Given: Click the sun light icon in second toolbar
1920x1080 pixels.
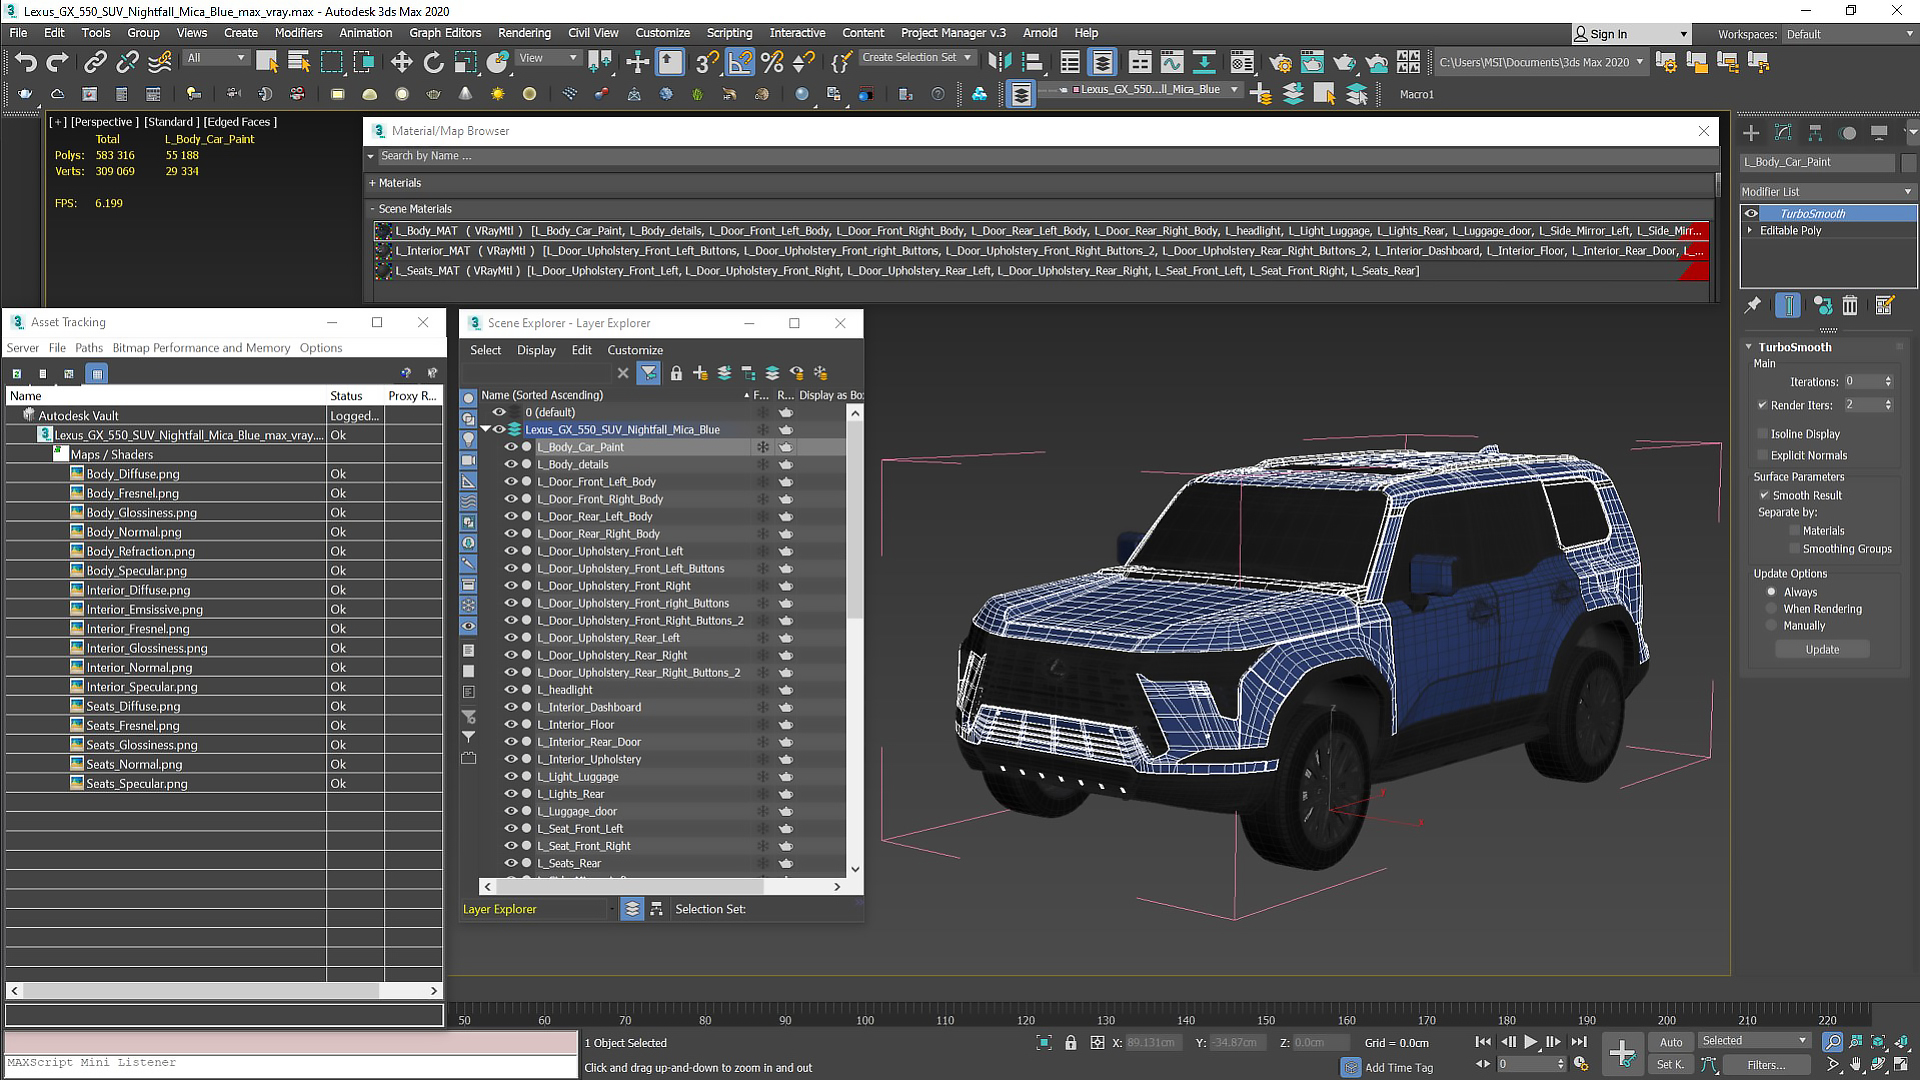Looking at the screenshot, I should pyautogui.click(x=497, y=94).
